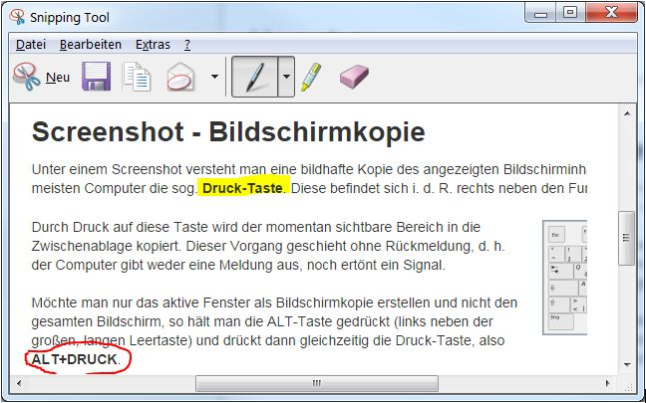This screenshot has height=403, width=646.
Task: Click the vertical scrollbar down arrow
Action: coord(627,364)
